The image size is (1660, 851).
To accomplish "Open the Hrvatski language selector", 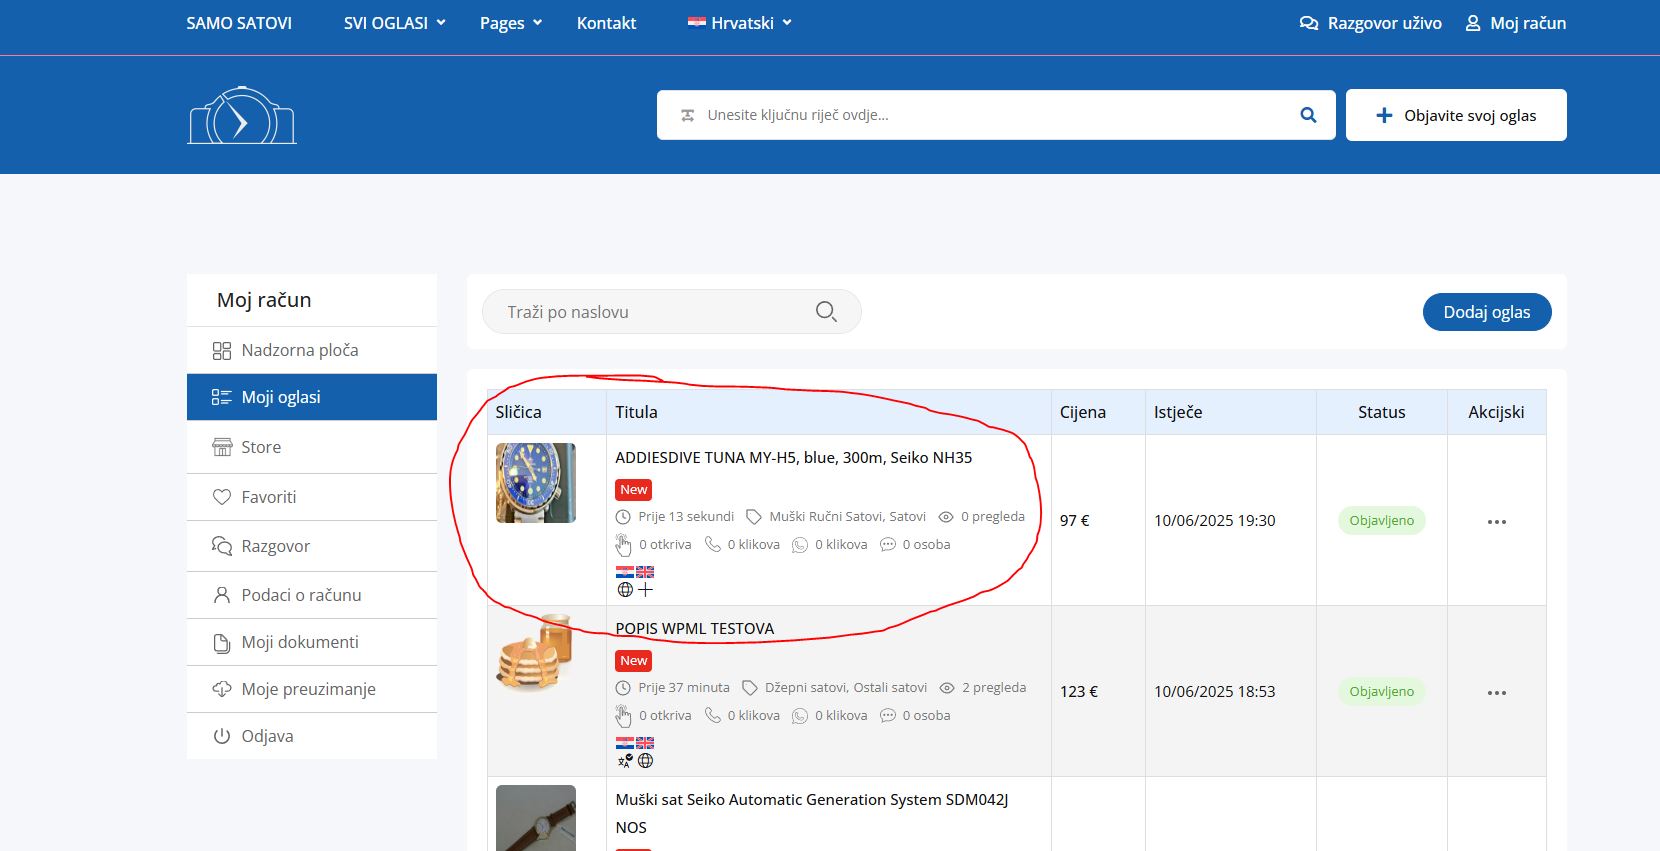I will click(740, 23).
